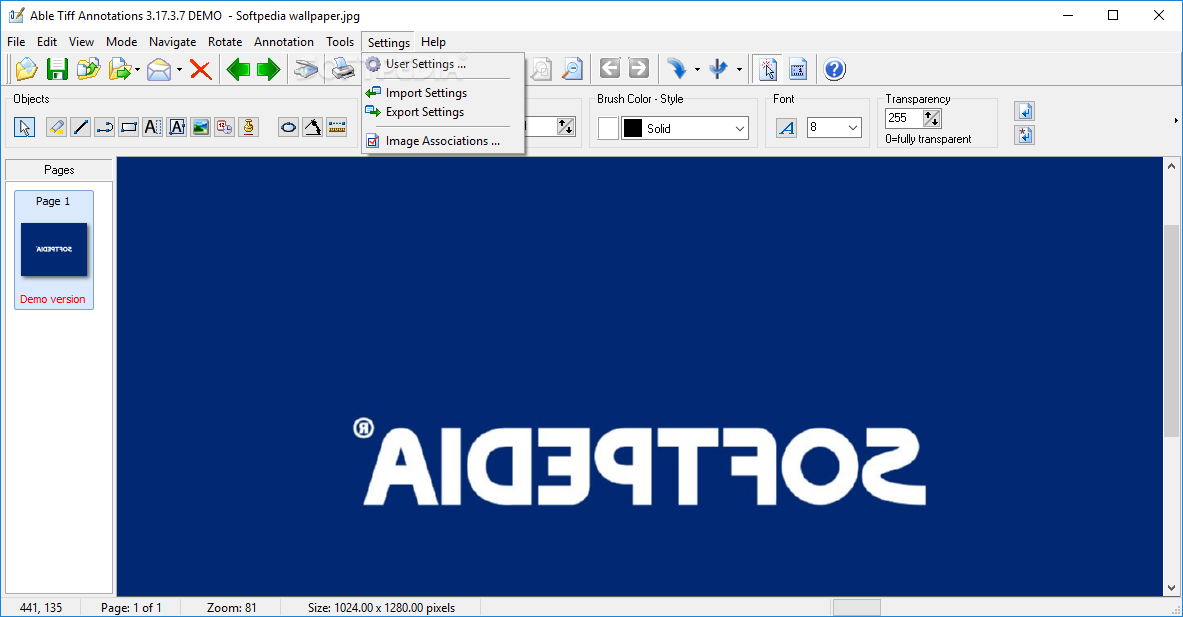
Task: Select the ruler measurement tool
Action: point(336,127)
